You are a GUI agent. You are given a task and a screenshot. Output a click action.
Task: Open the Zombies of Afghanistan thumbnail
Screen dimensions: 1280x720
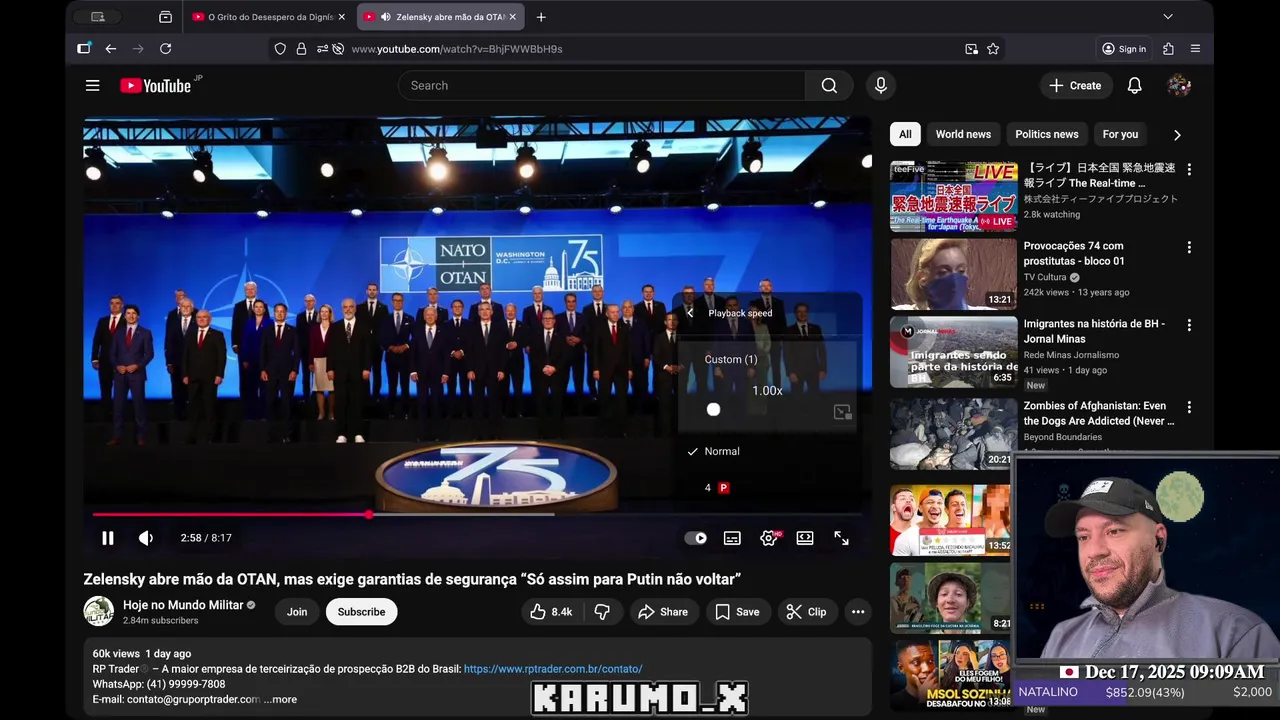954,433
